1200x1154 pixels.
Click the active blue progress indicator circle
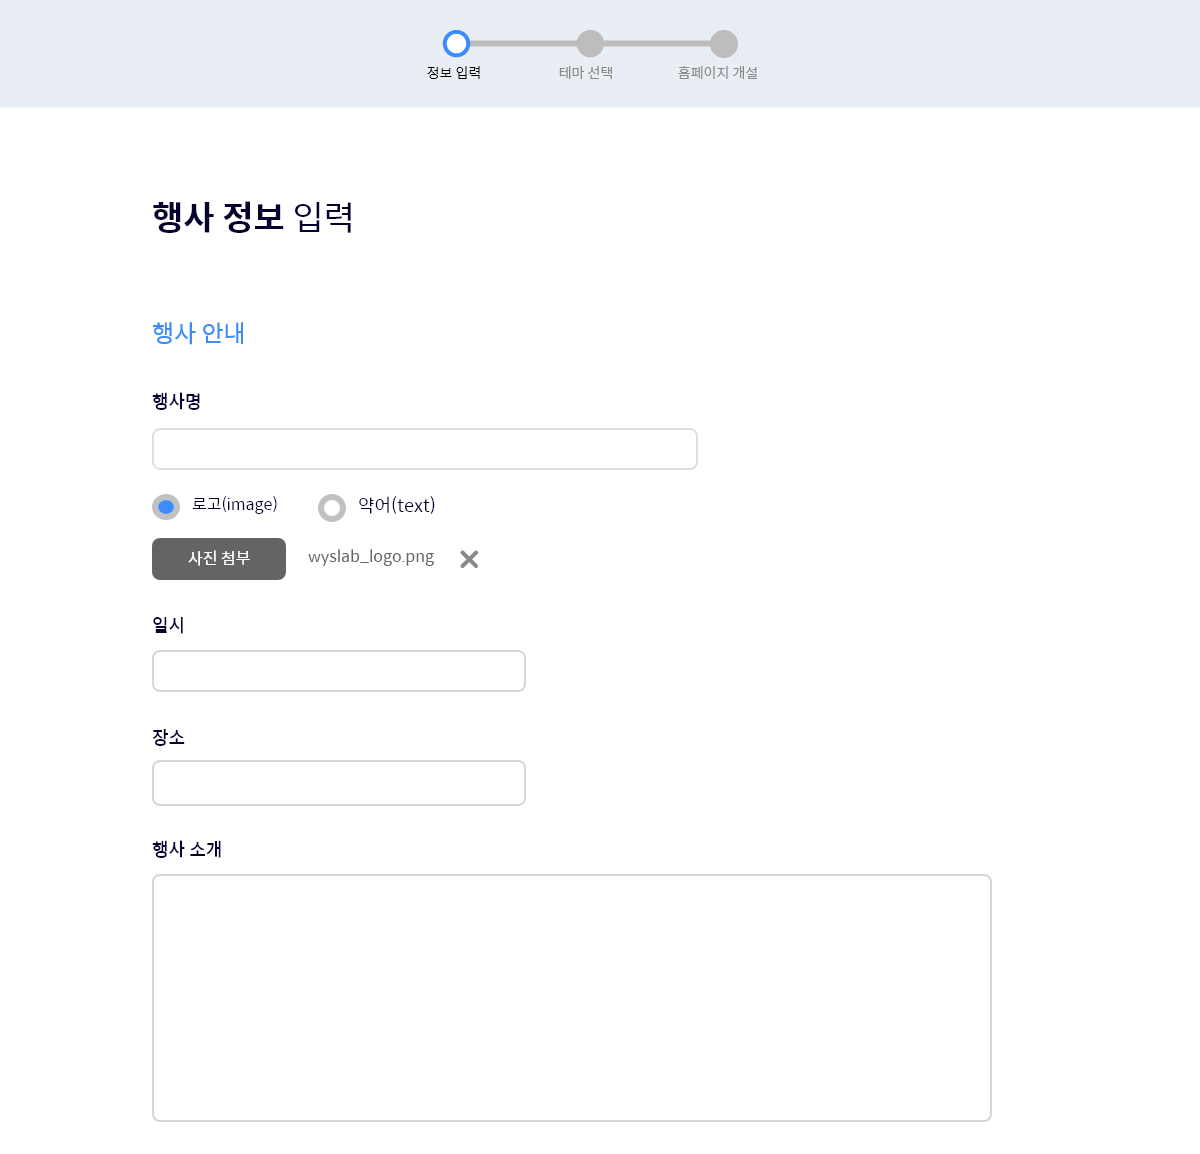[456, 44]
